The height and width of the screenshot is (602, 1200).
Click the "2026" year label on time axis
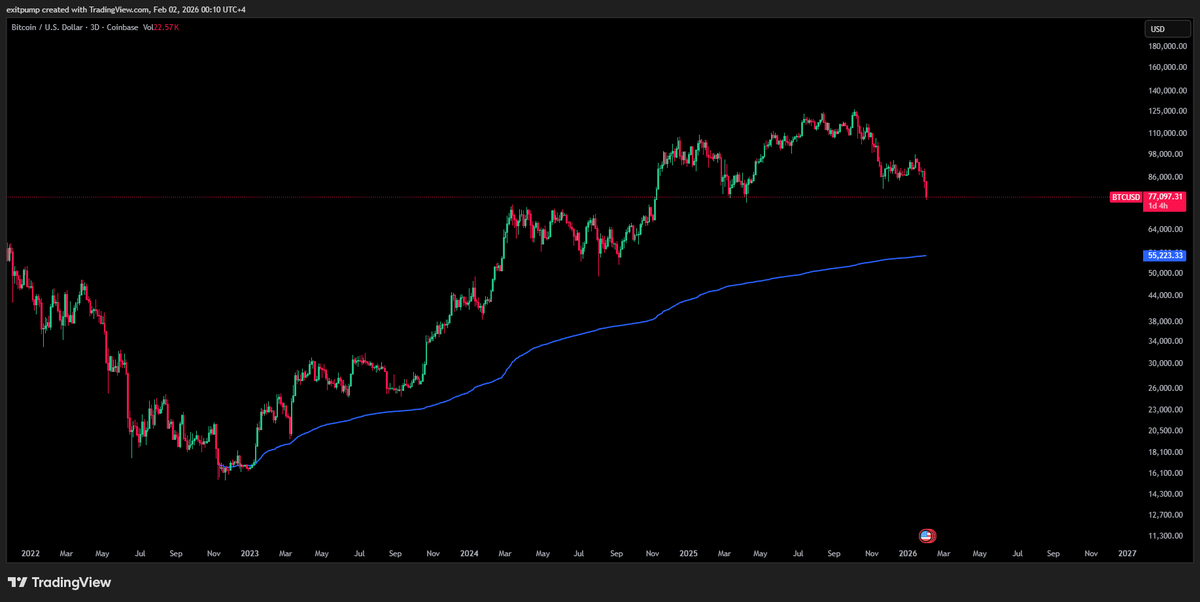tap(908, 553)
